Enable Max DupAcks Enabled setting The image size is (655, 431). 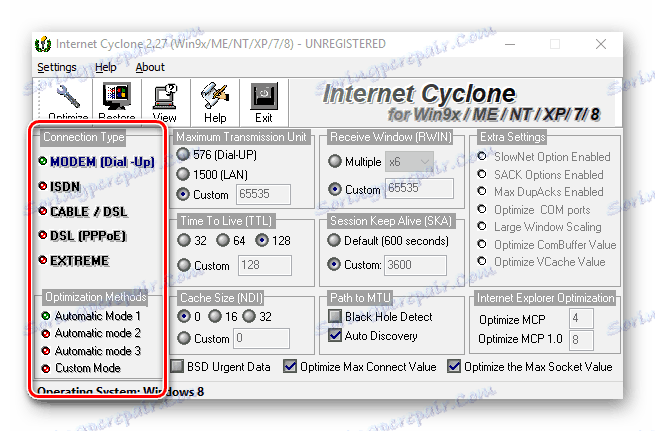[482, 191]
